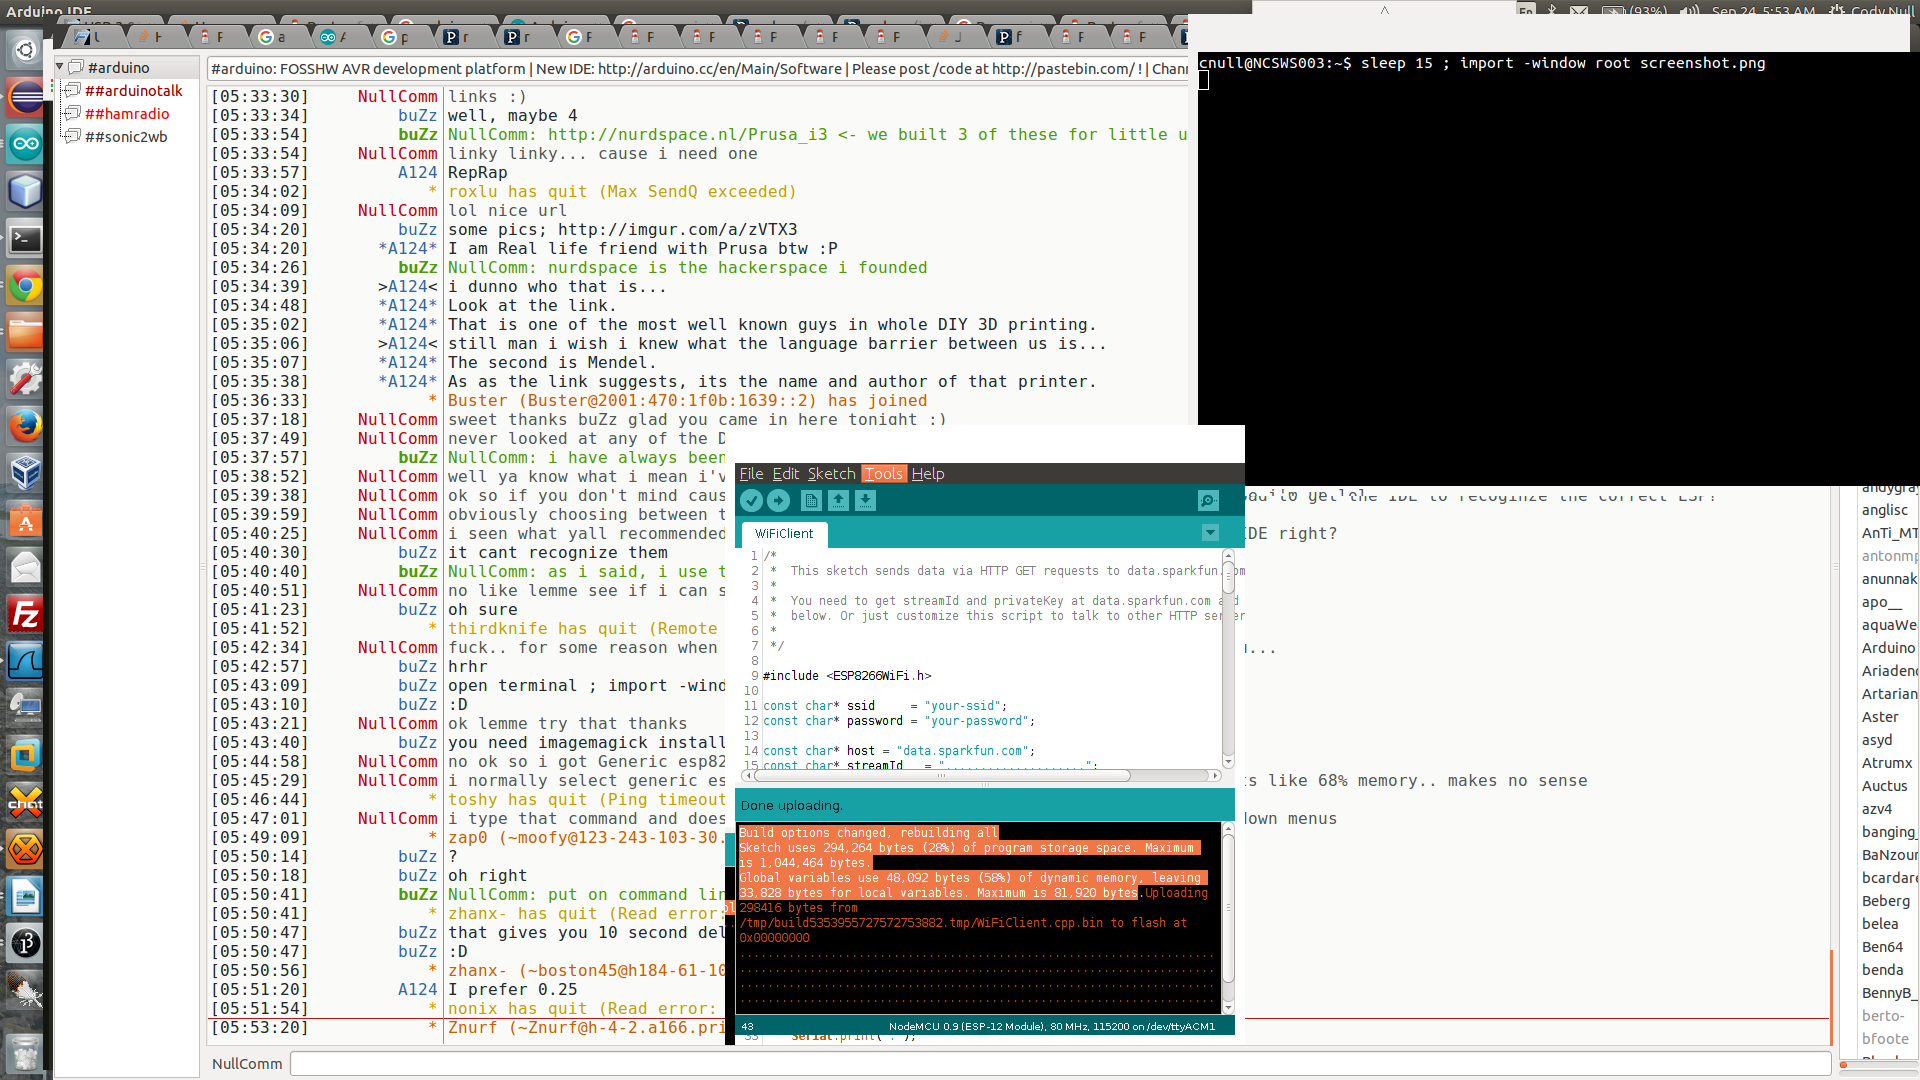Launch VirtualBox from the launcher

(x=25, y=474)
